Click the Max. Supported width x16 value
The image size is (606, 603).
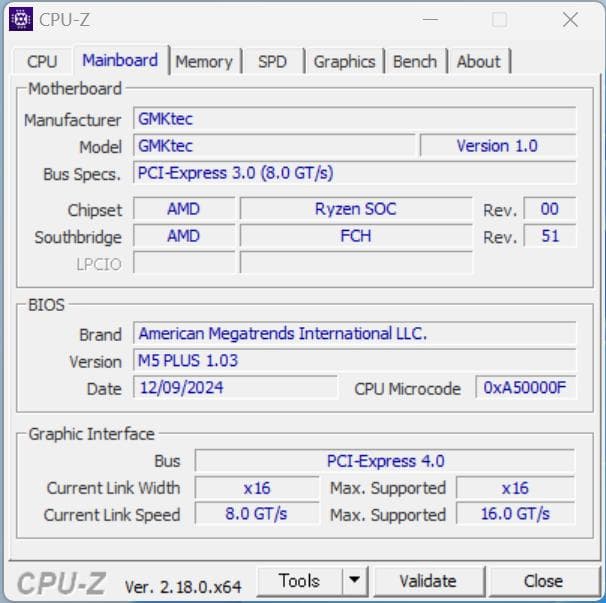[516, 488]
